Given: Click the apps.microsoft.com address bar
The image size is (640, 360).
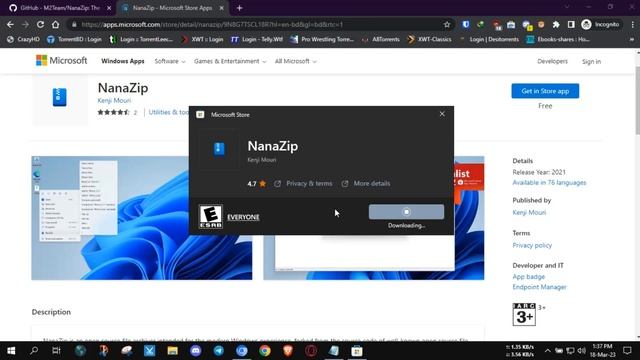Looking at the screenshot, I should pos(261,24).
